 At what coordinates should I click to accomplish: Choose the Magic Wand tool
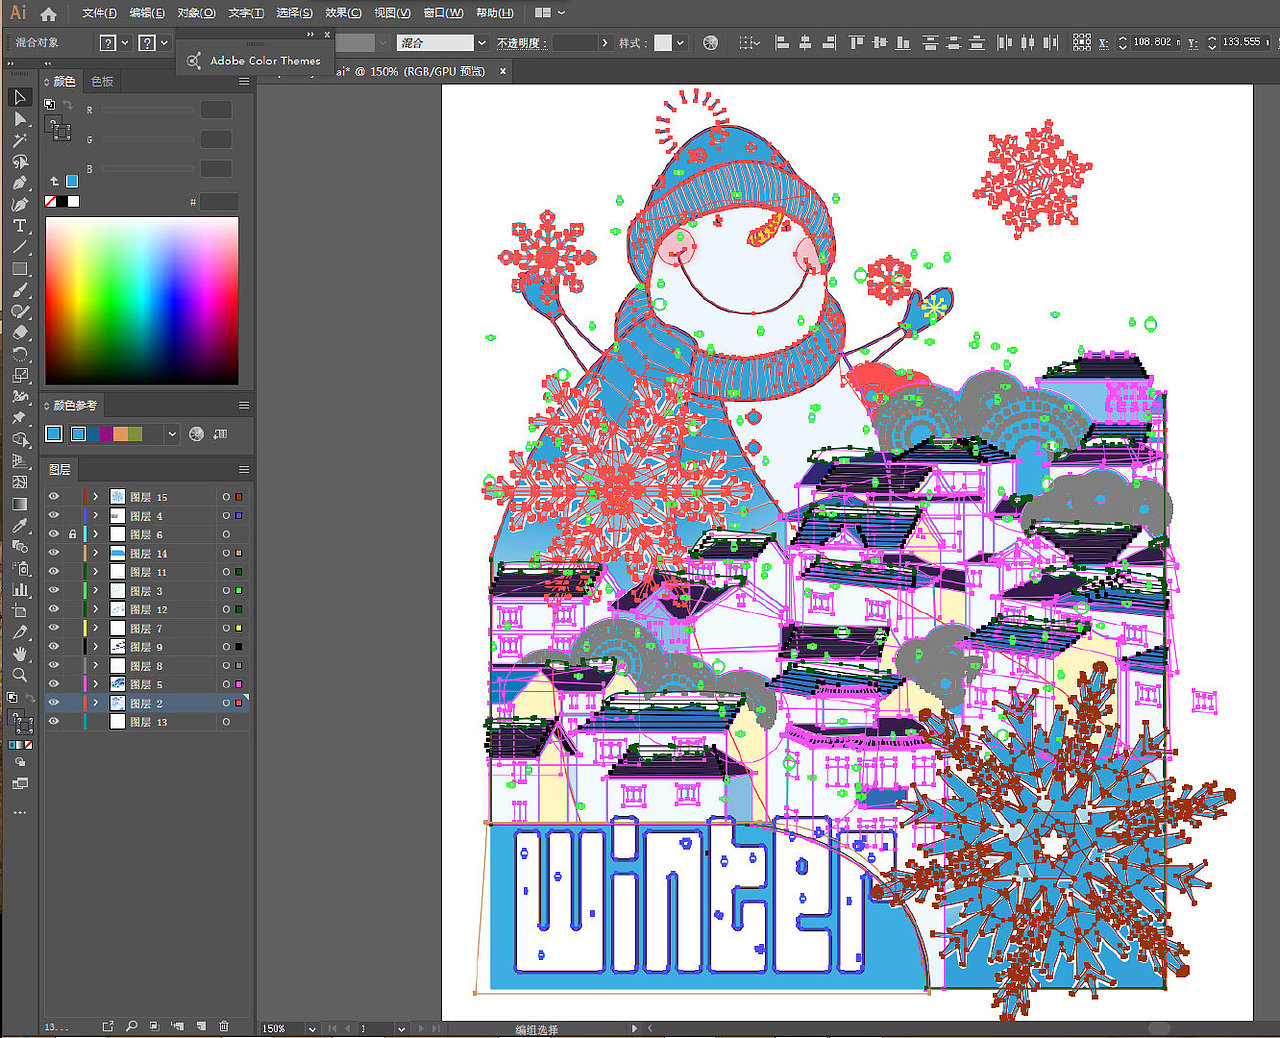[x=20, y=140]
